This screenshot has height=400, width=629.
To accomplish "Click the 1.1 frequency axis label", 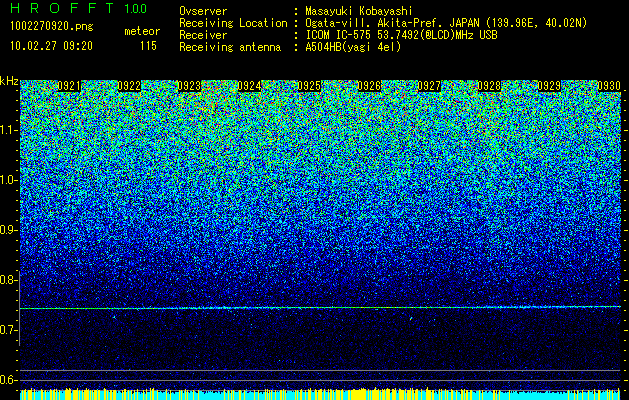I will 8,130.
